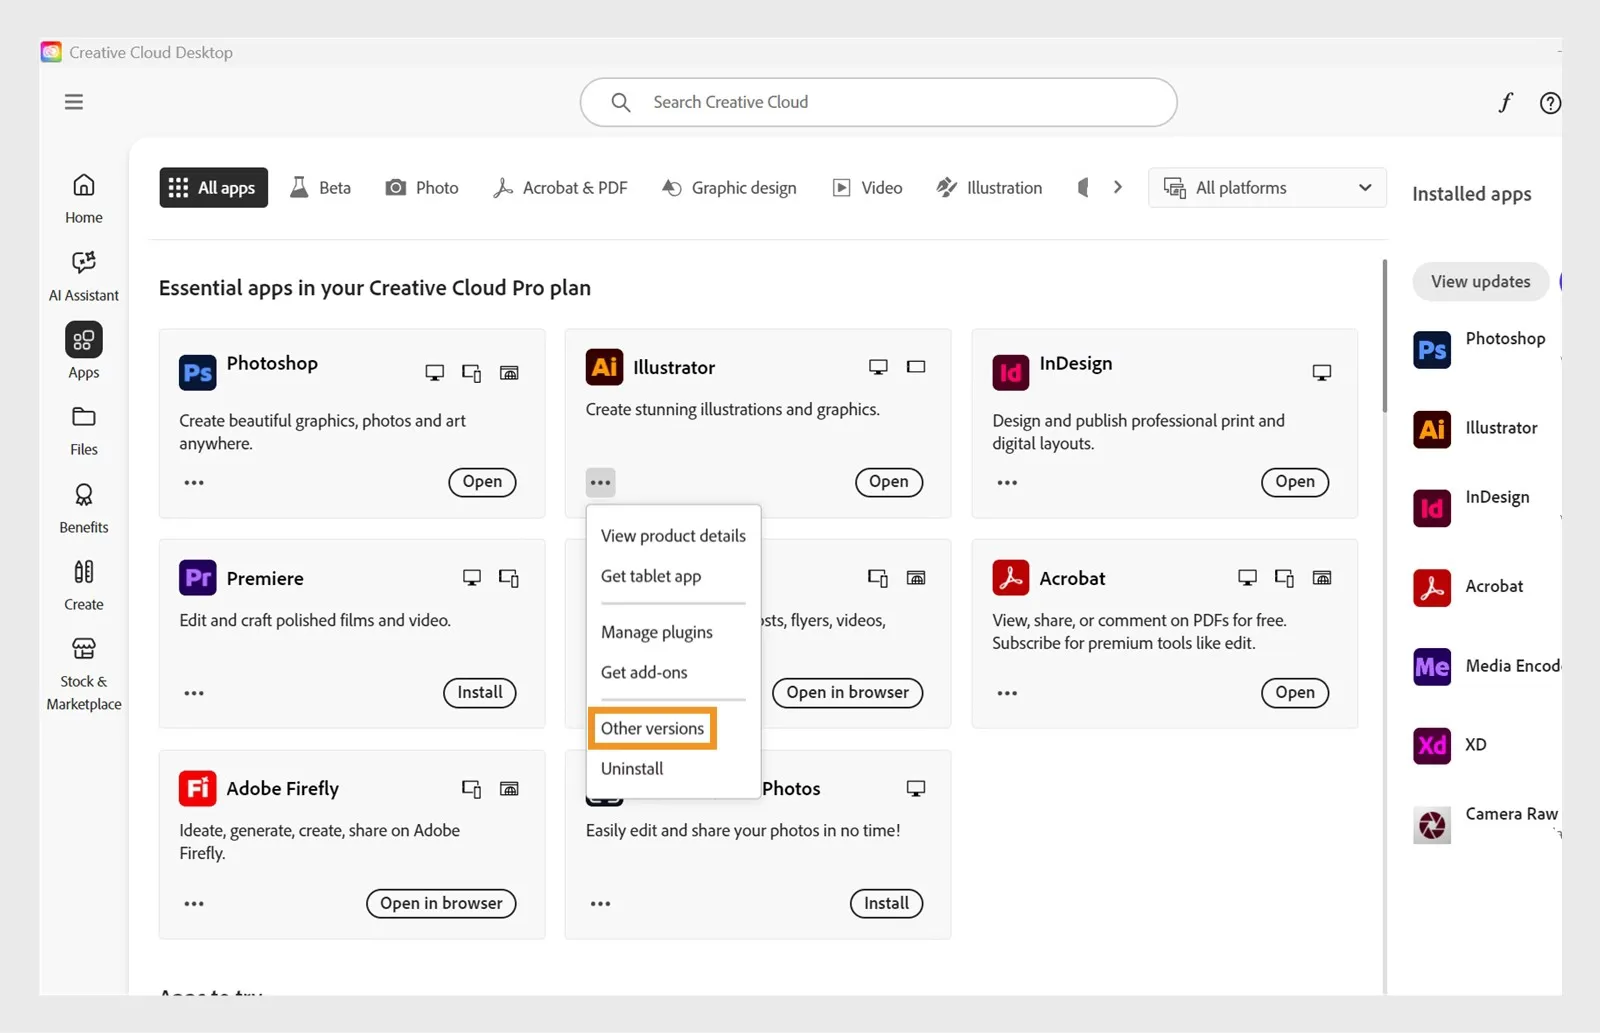Install Premiere with the Install button
The image size is (1600, 1033).
pos(480,693)
